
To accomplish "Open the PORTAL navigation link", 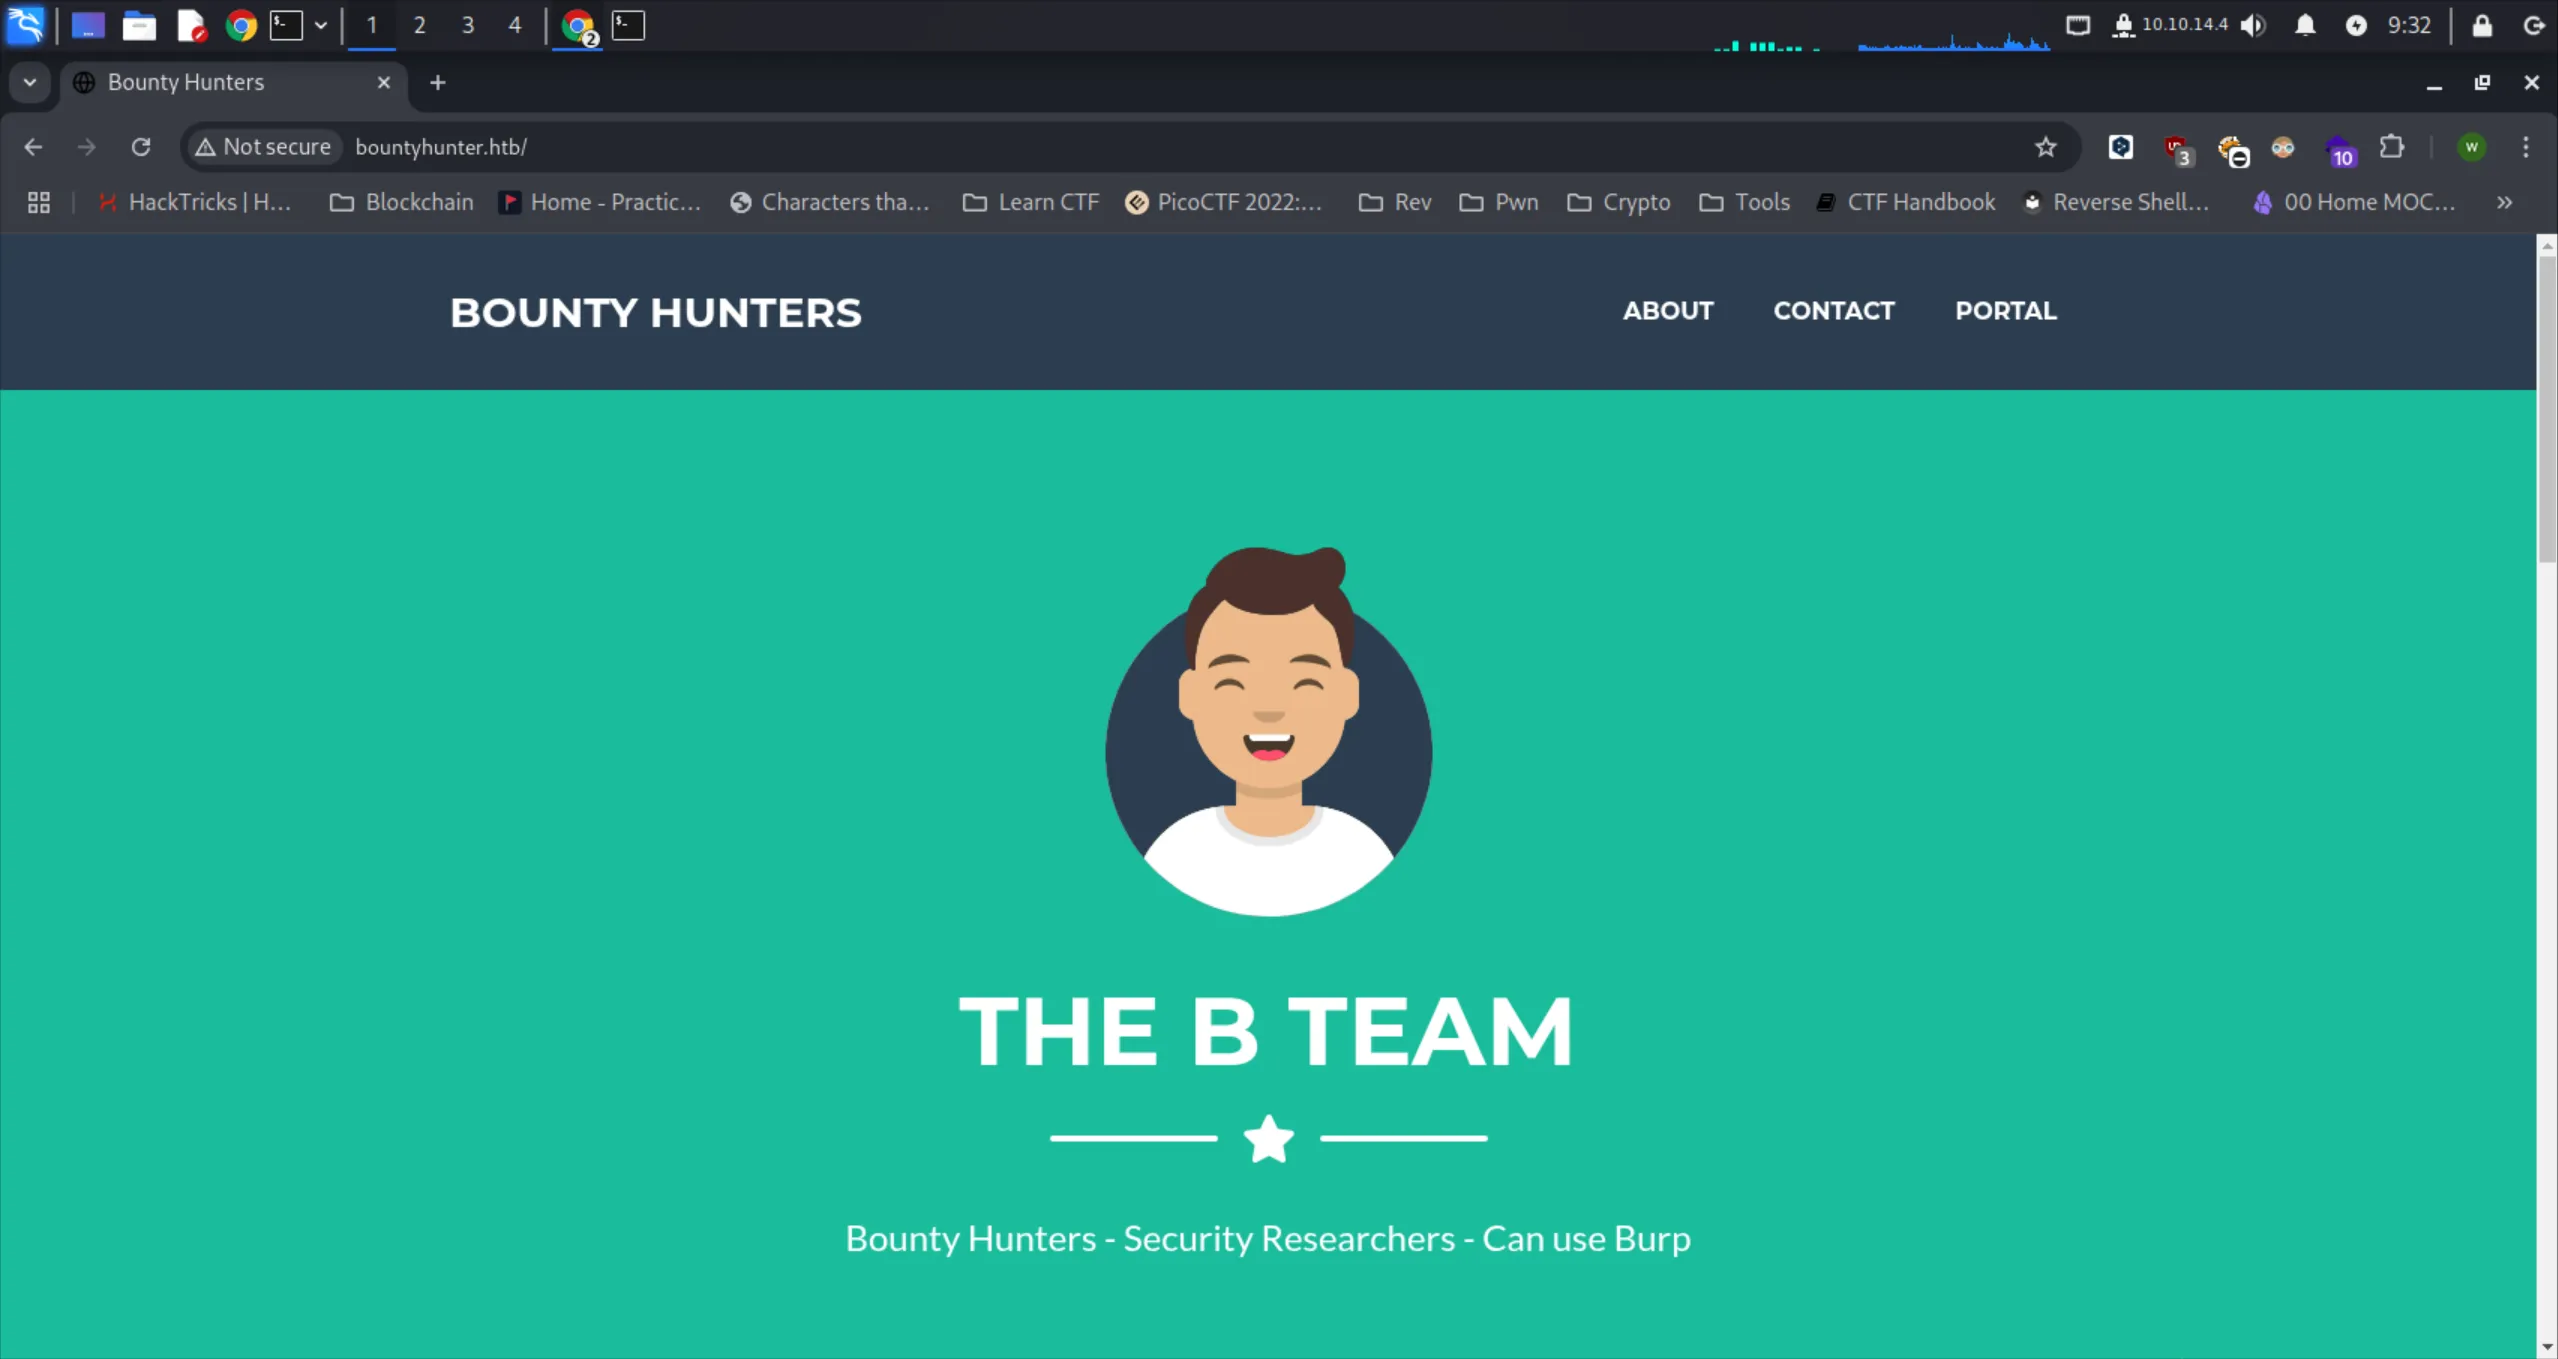I will click(x=2005, y=311).
